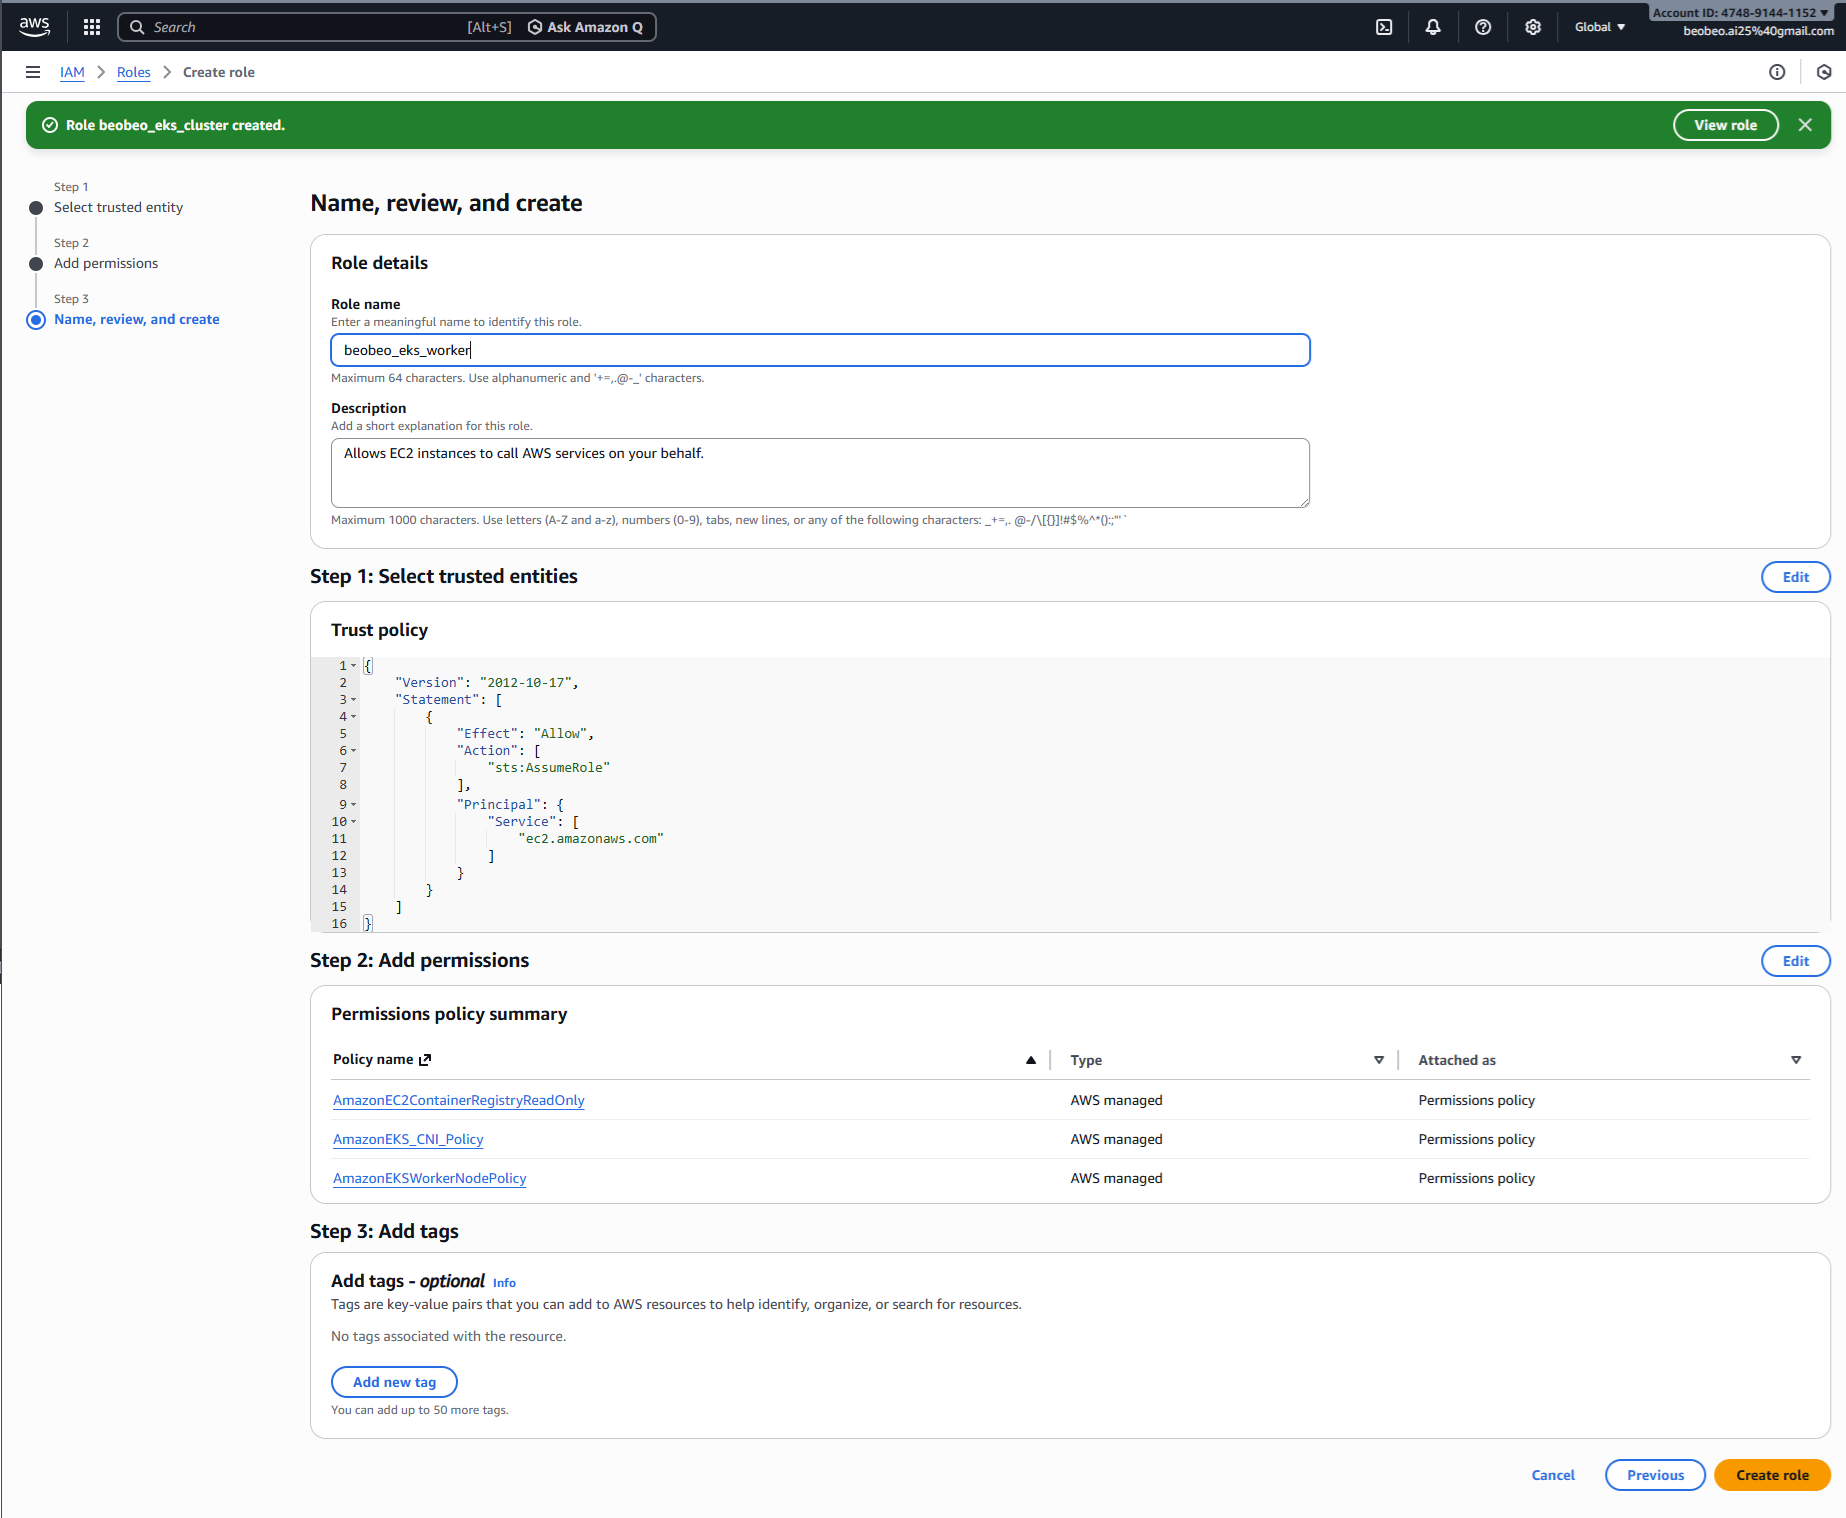
Task: Select the Step 3 radio indicator
Action: coord(36,320)
